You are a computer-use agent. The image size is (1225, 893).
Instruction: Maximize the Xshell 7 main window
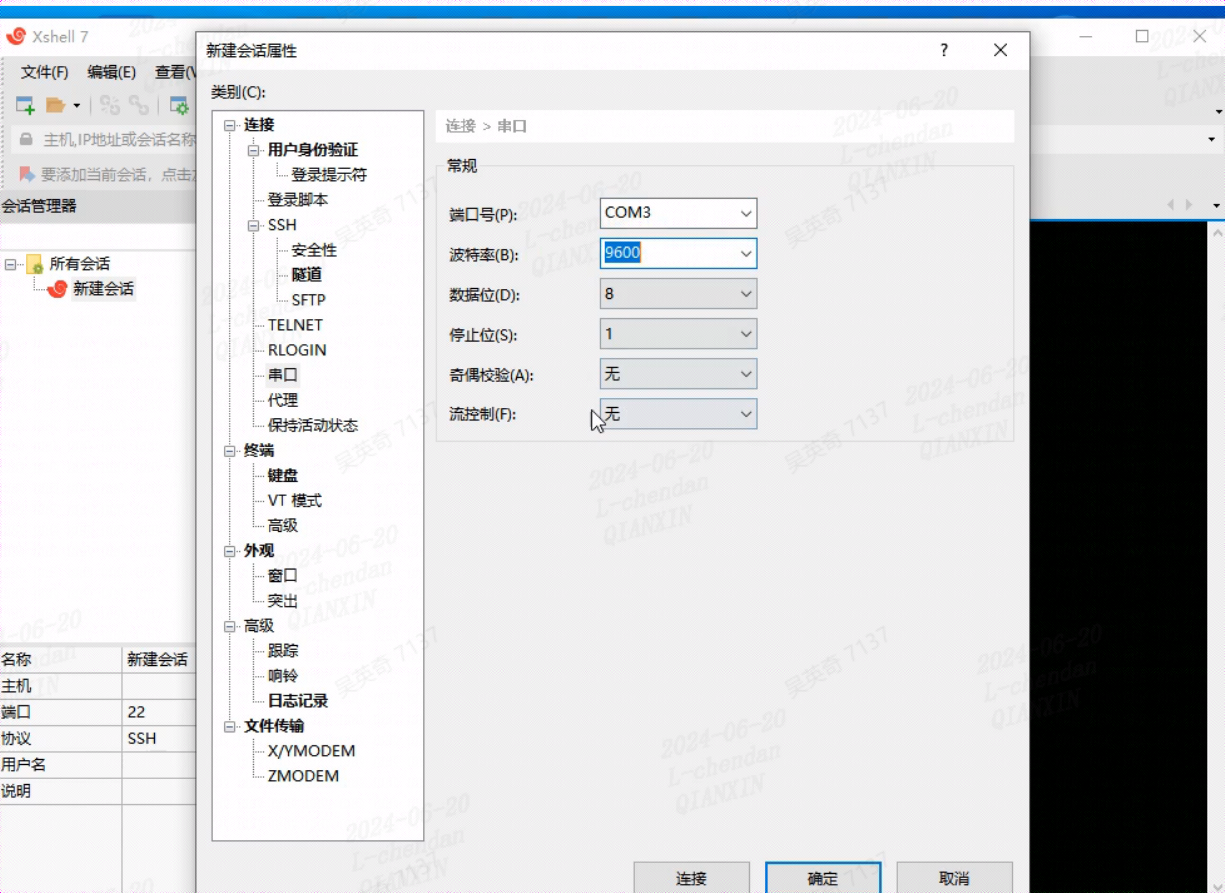pos(1142,36)
